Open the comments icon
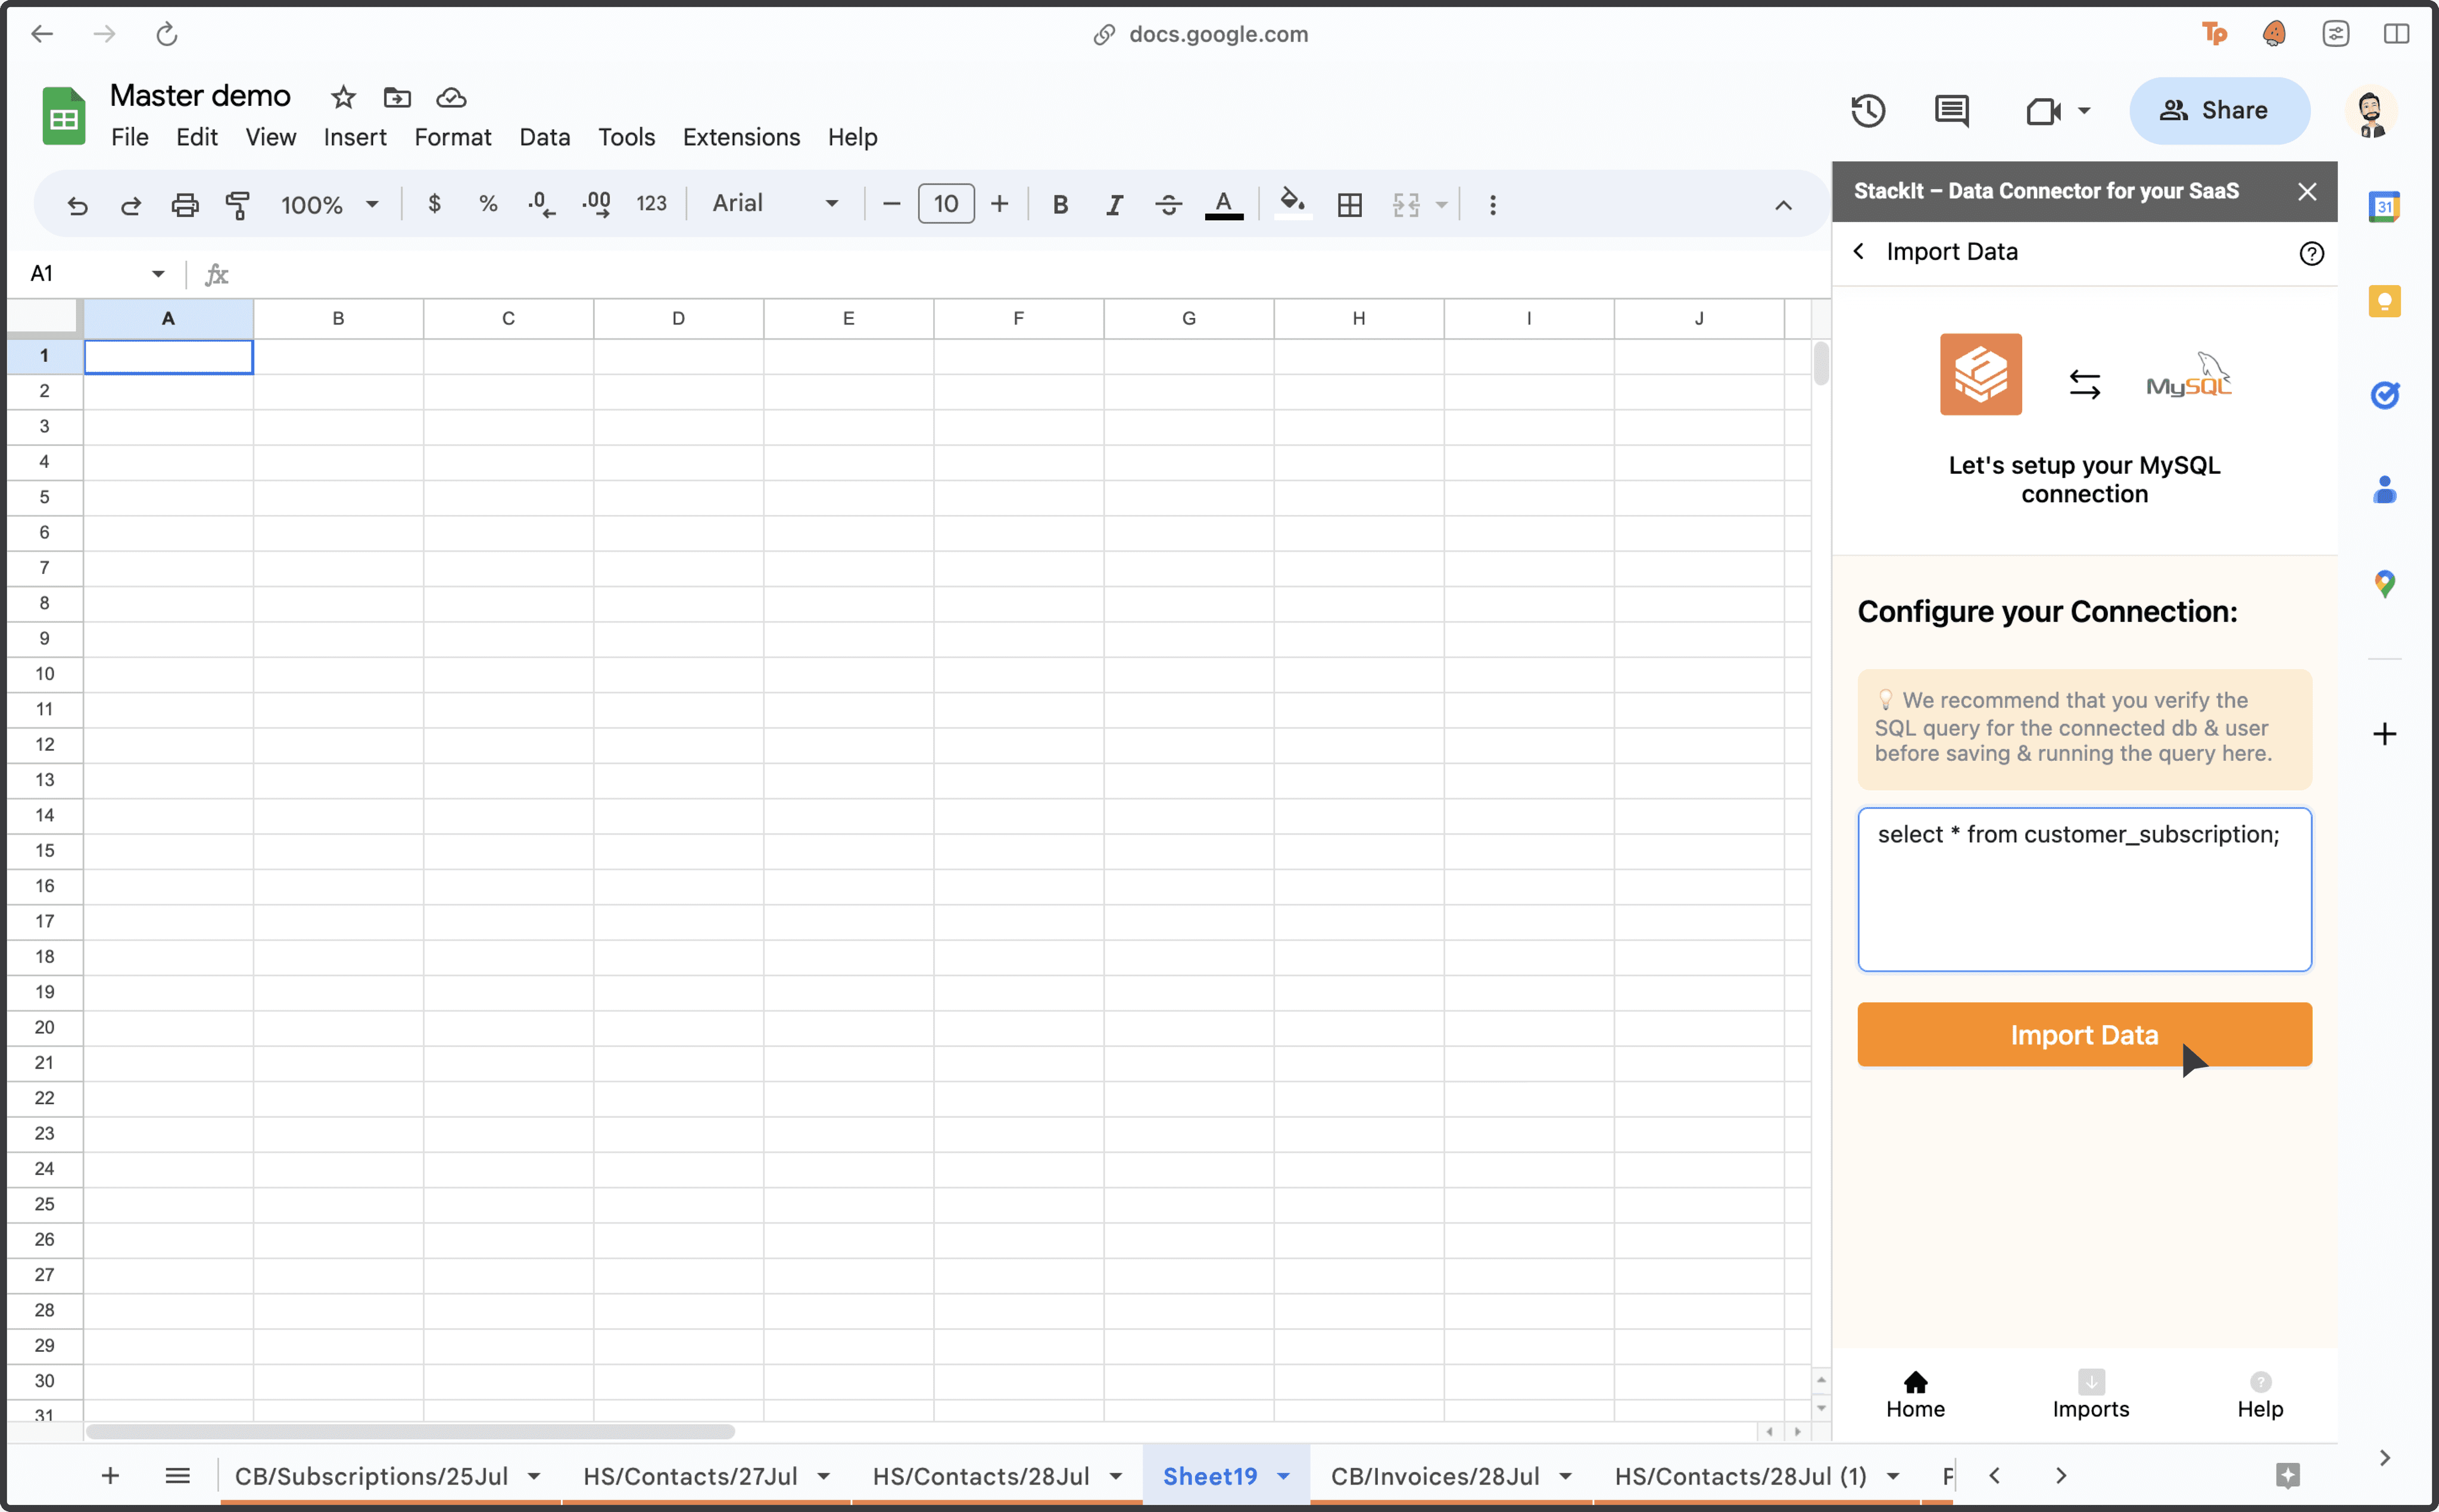The width and height of the screenshot is (2439, 1512). pos(1951,110)
